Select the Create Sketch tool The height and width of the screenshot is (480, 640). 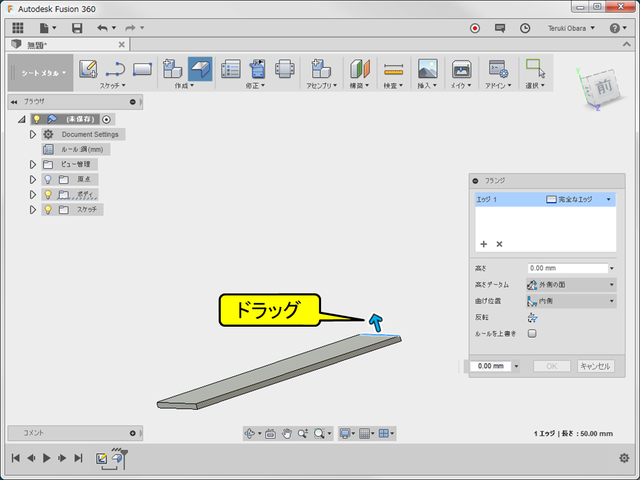click(88, 69)
